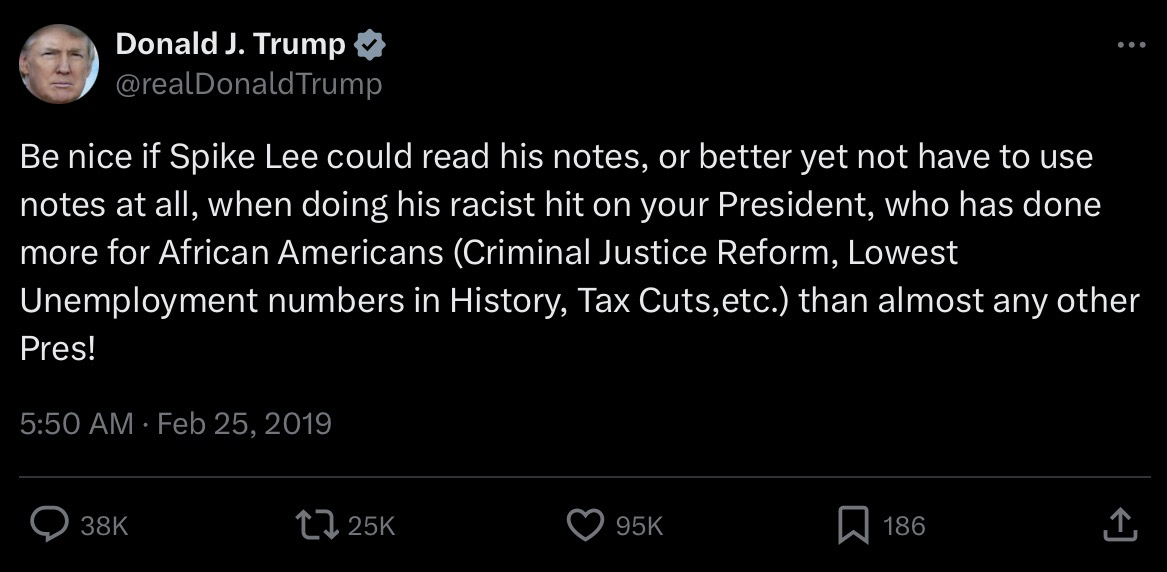Screen dimensions: 1167x572
Task: Click the word "Pres!" ending the tweet
Action: [58, 348]
